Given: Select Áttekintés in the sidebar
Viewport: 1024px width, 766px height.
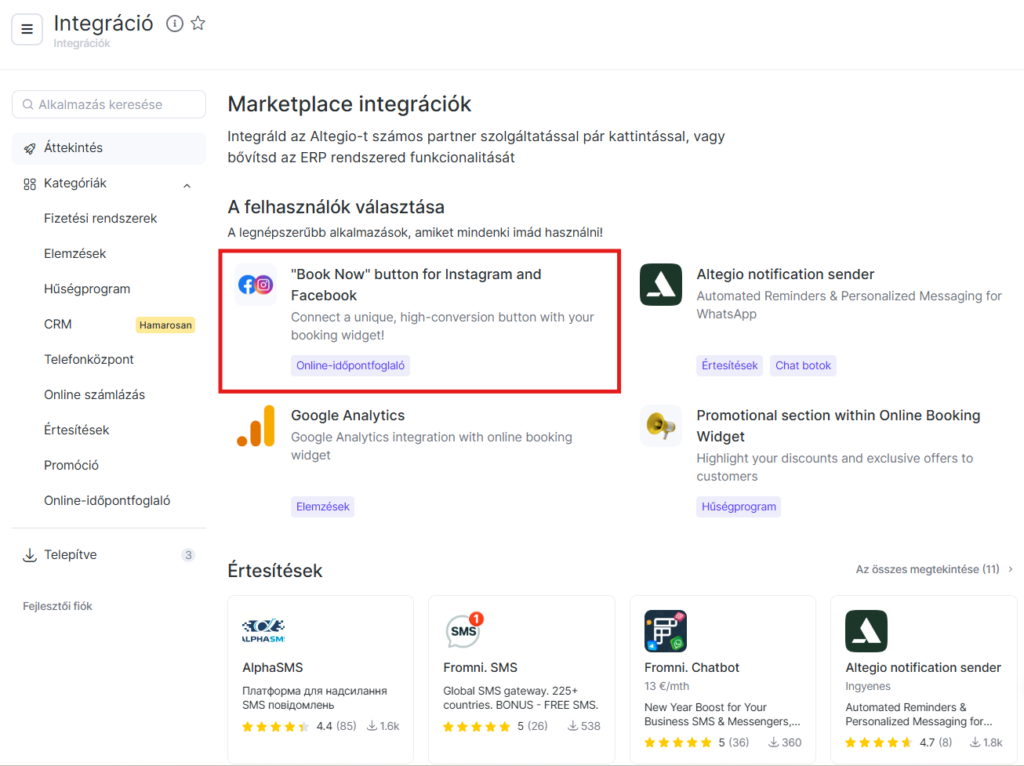Looking at the screenshot, I should tap(73, 148).
